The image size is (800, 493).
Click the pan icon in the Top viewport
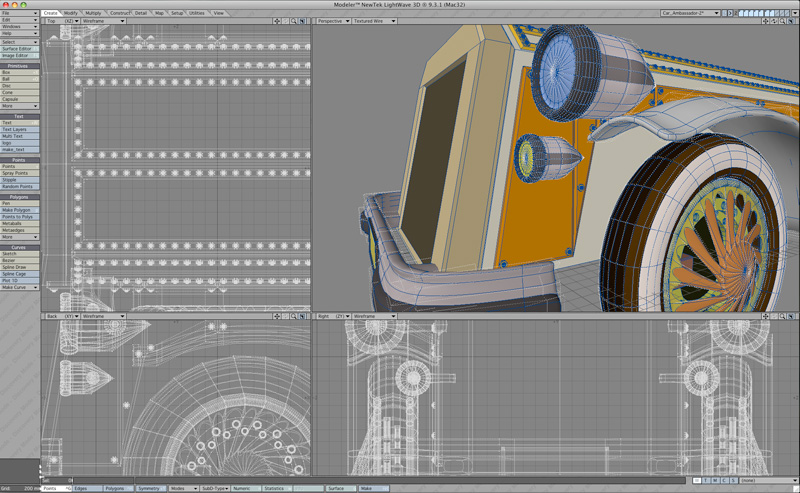(279, 20)
